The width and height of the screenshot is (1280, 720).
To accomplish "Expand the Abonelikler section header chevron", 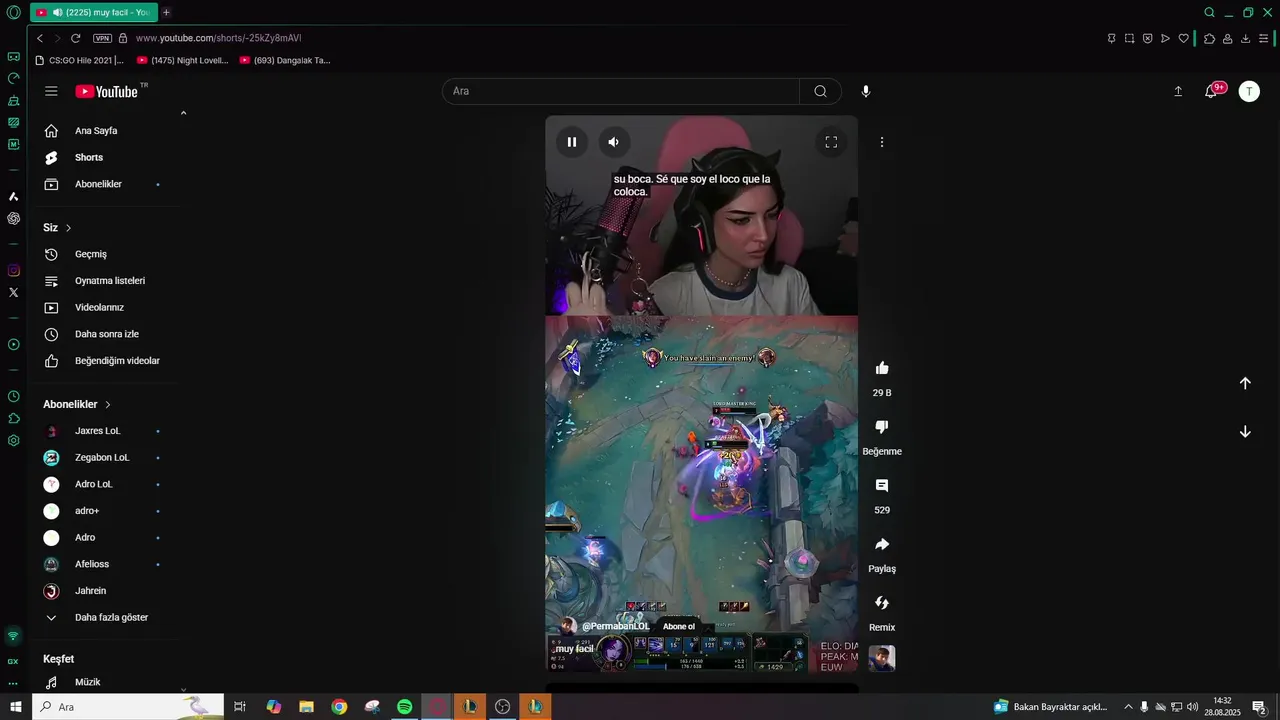I will tap(108, 404).
